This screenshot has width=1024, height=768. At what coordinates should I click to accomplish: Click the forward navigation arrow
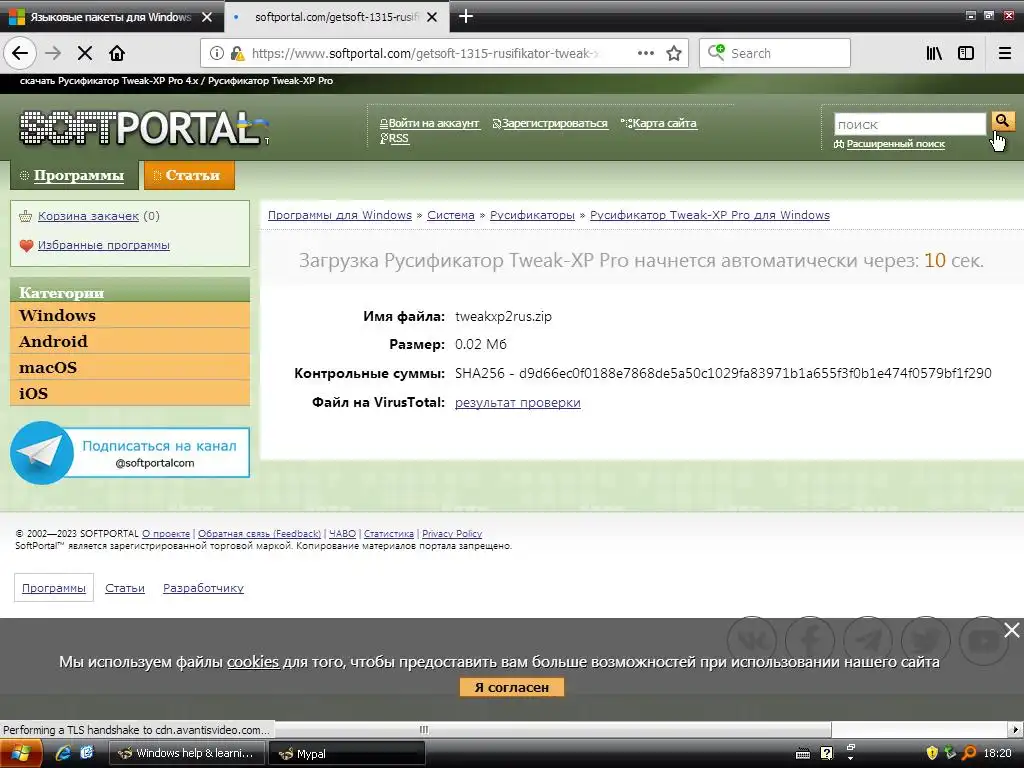click(53, 54)
